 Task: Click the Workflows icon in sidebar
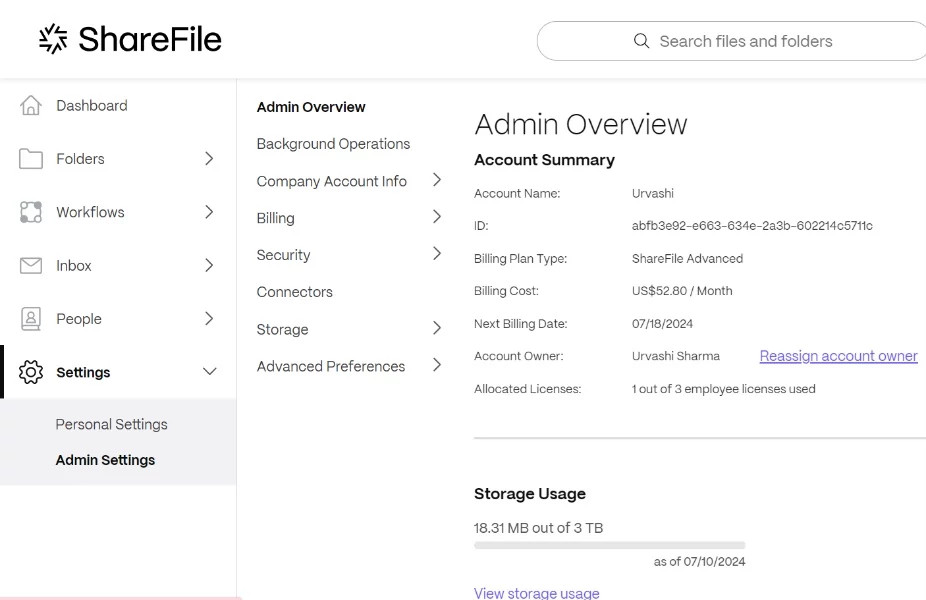click(x=31, y=212)
